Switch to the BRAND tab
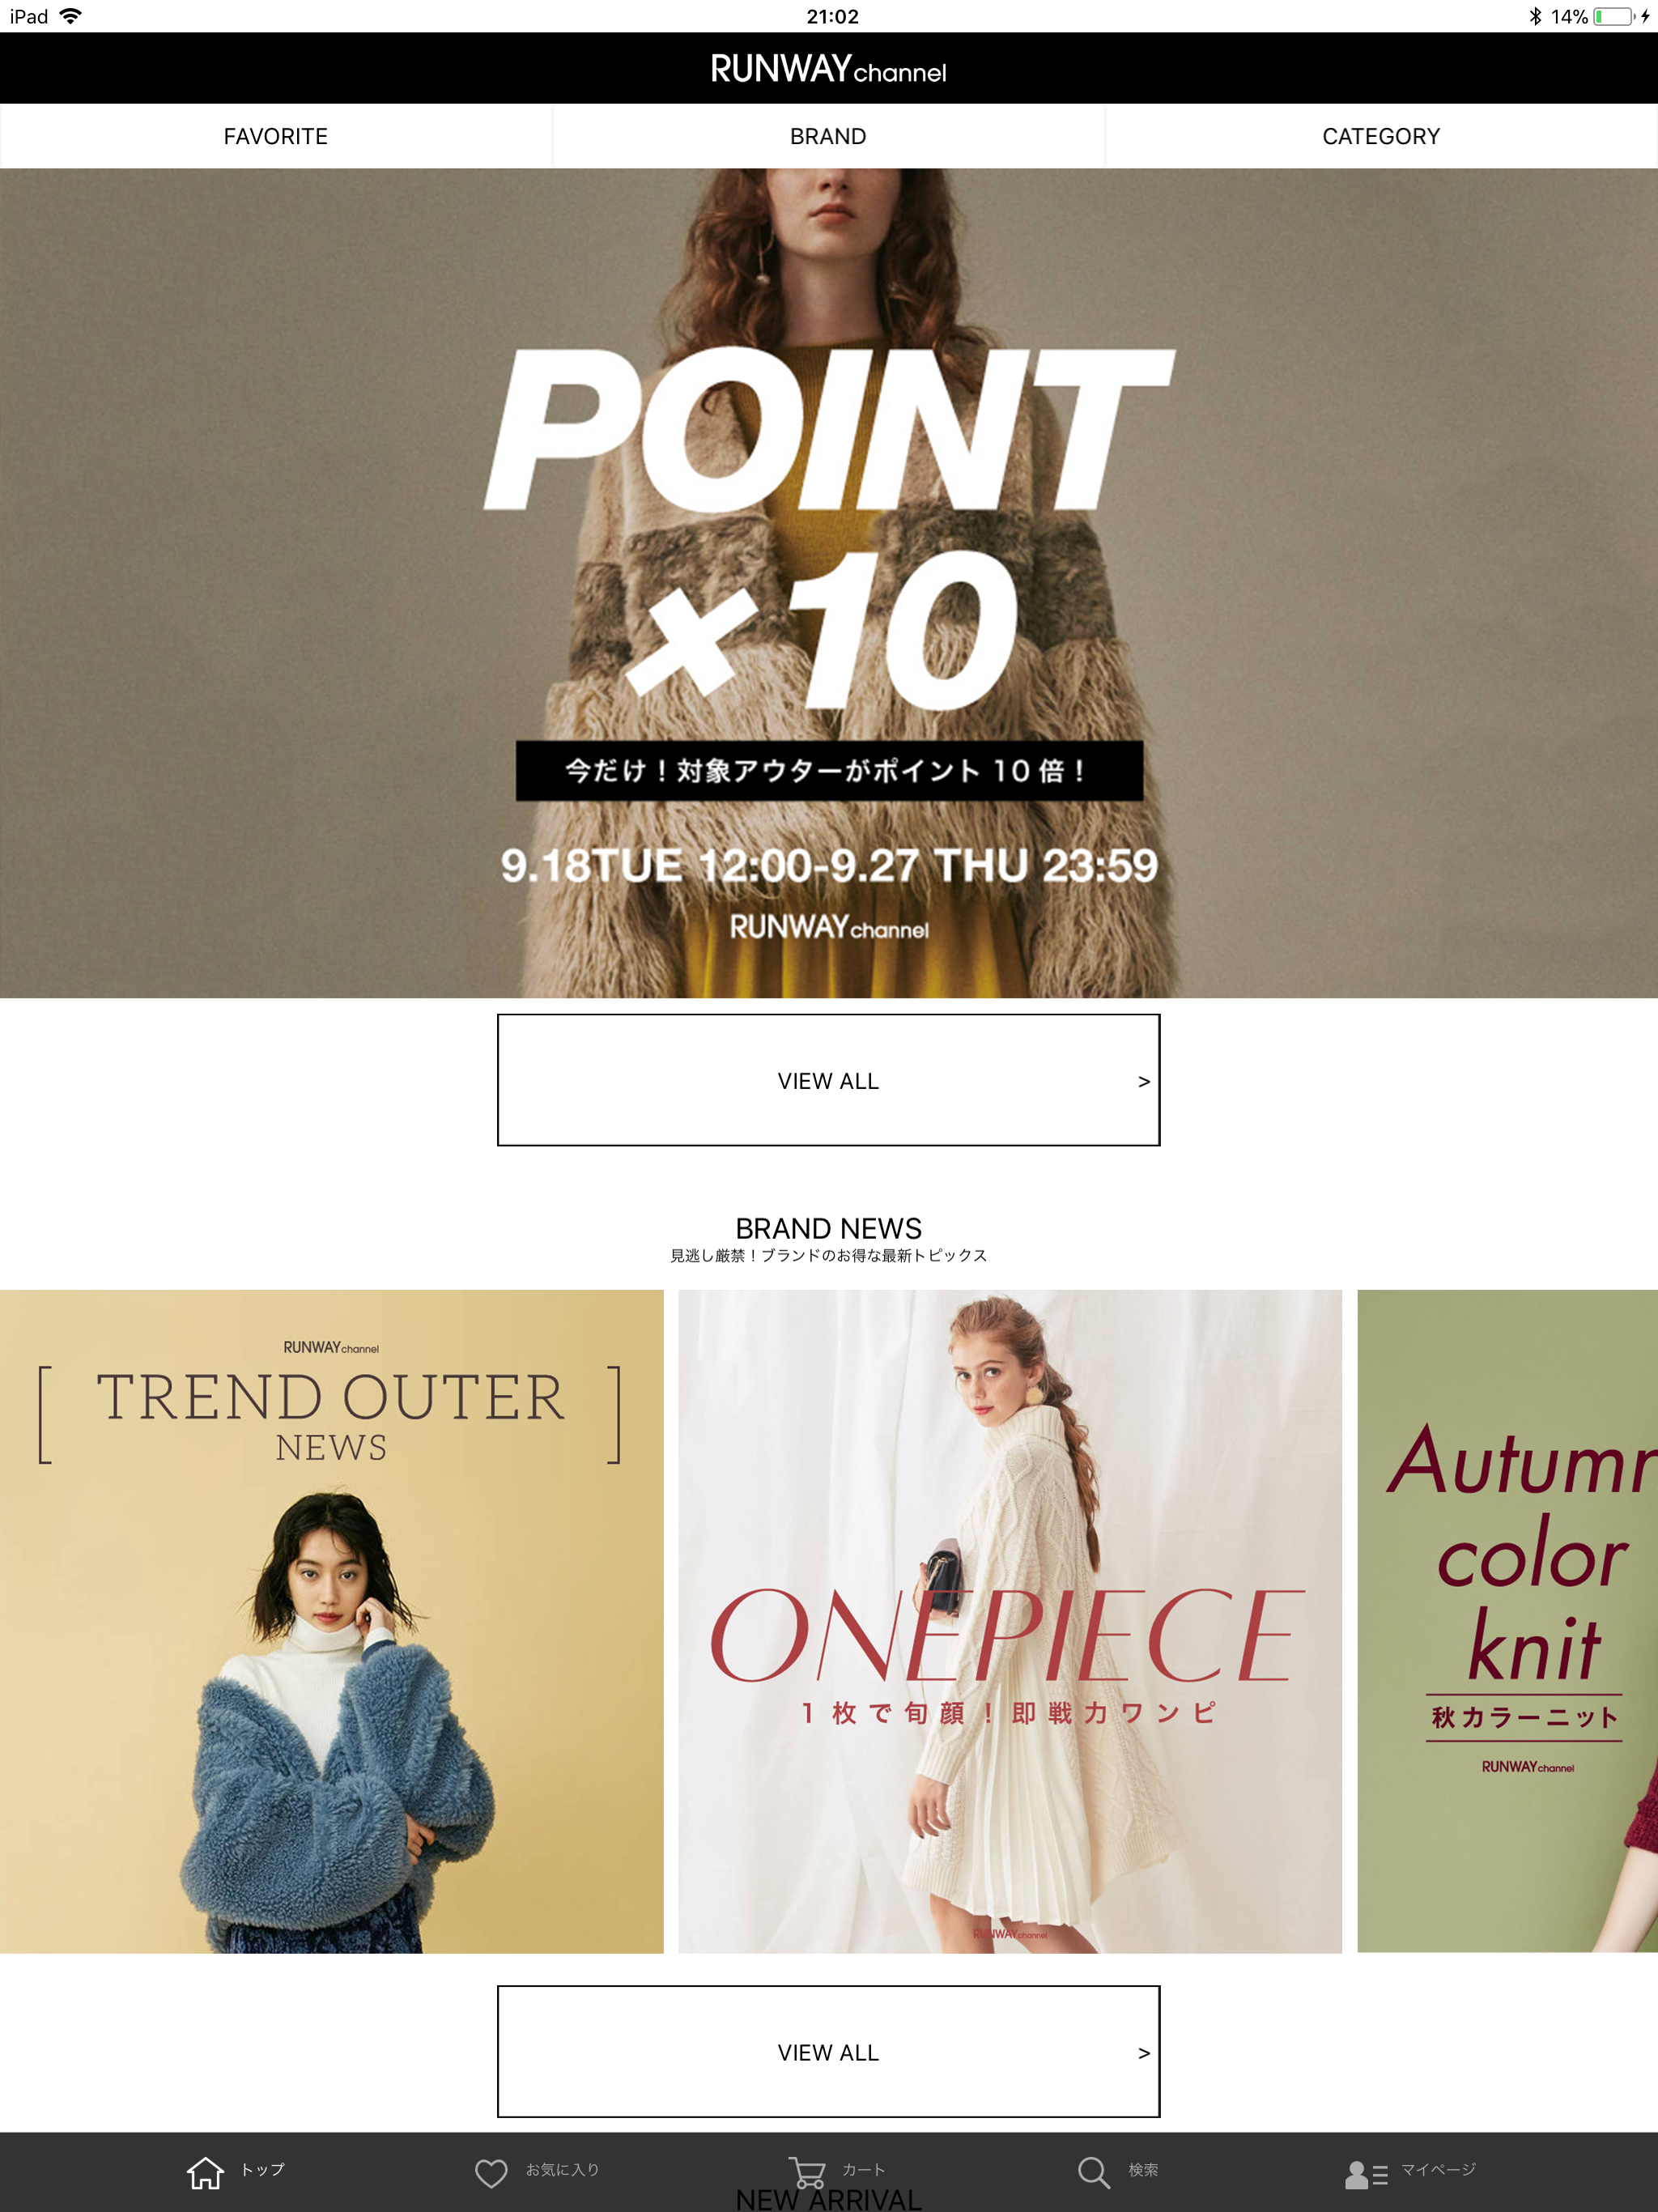 pyautogui.click(x=828, y=136)
